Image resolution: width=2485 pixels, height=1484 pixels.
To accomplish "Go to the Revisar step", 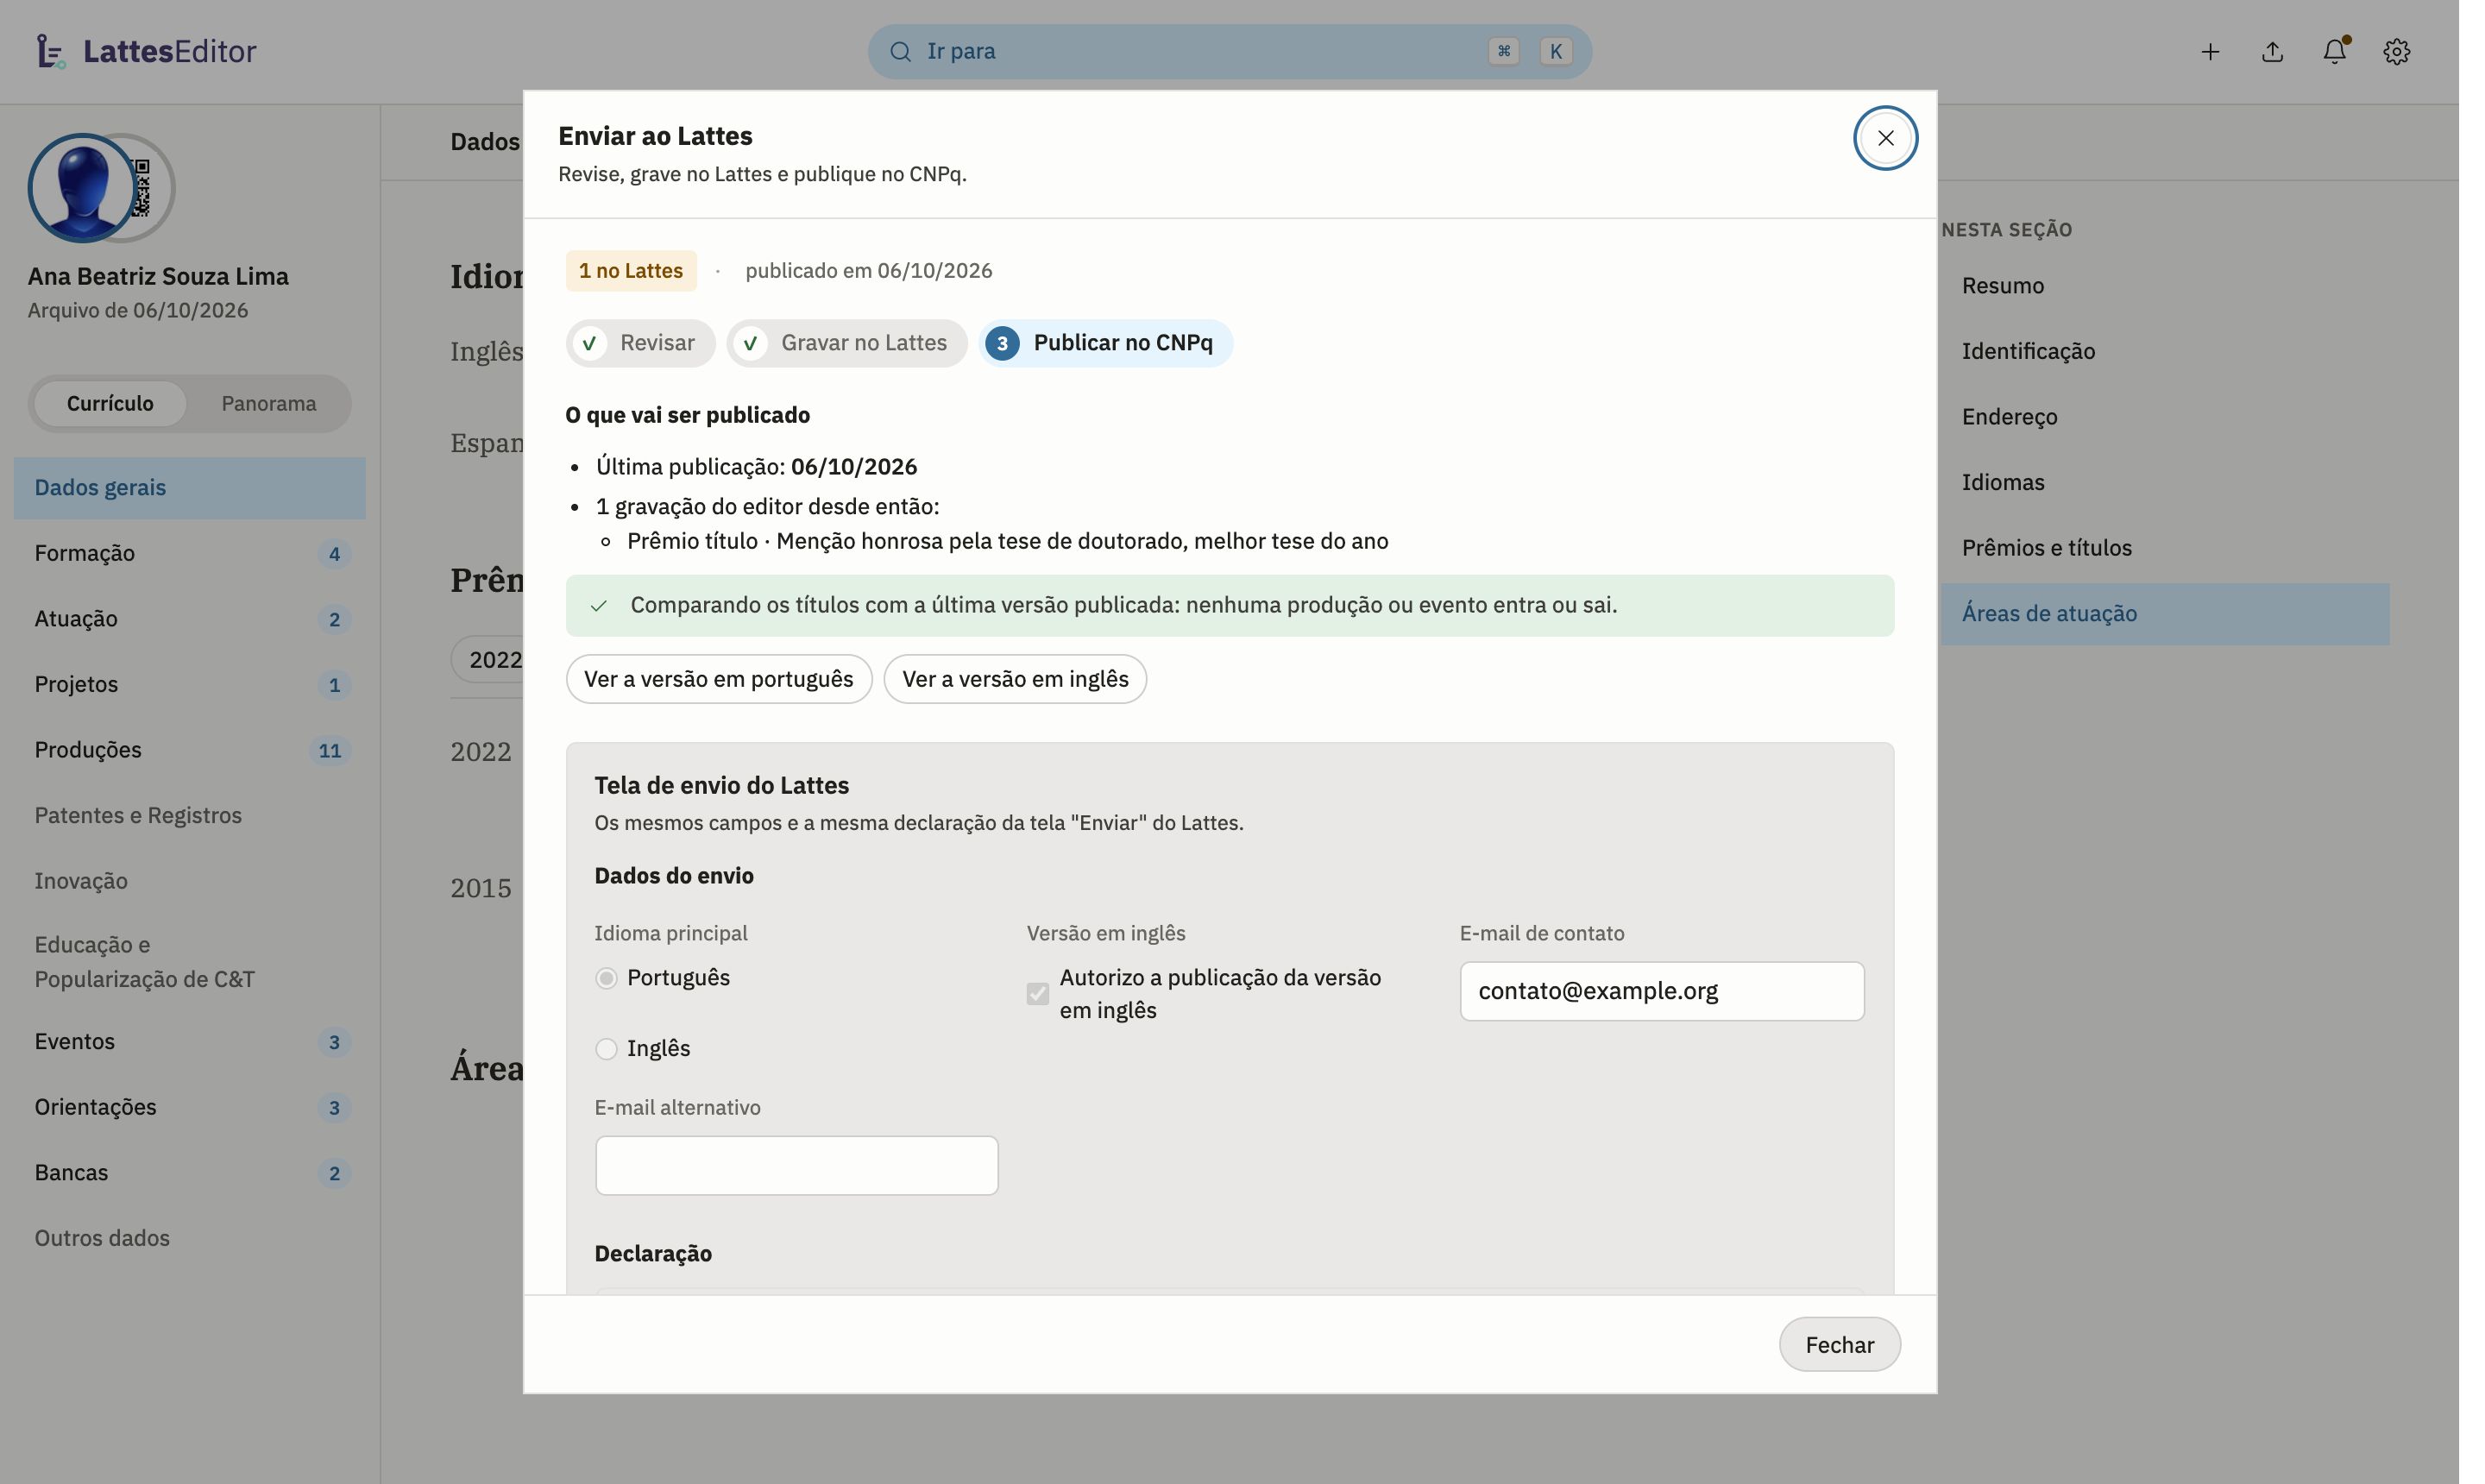I will tap(640, 343).
